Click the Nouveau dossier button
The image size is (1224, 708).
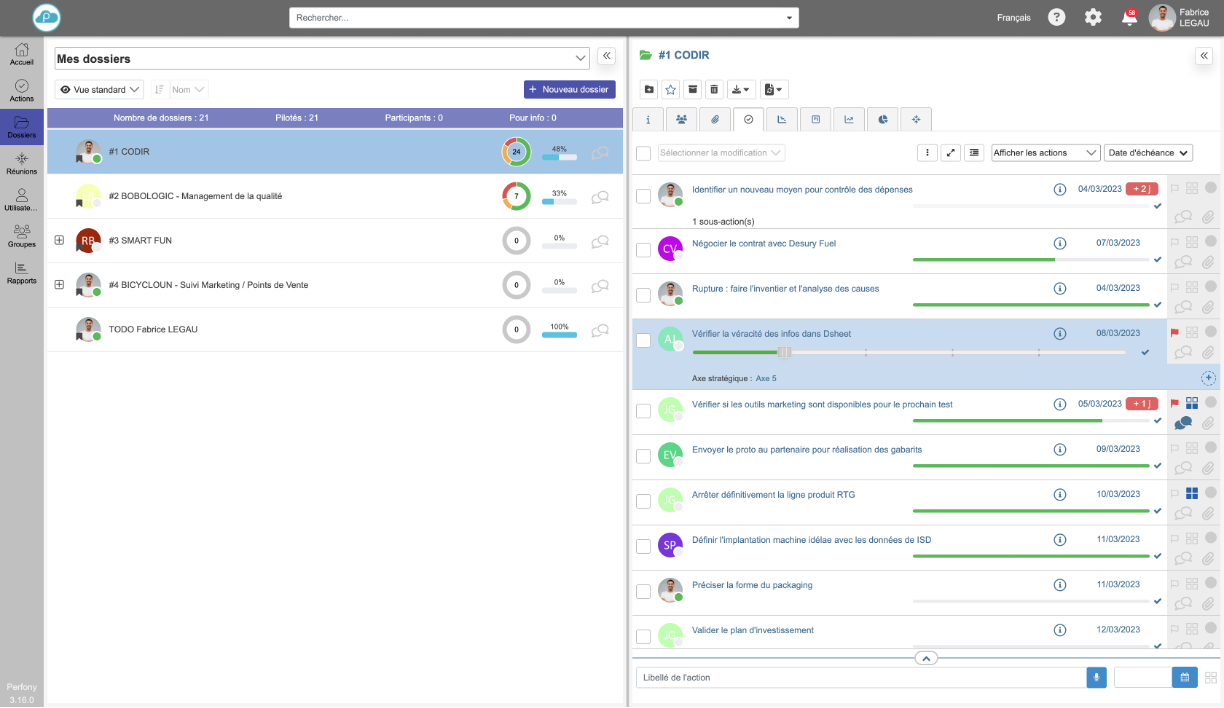[569, 89]
